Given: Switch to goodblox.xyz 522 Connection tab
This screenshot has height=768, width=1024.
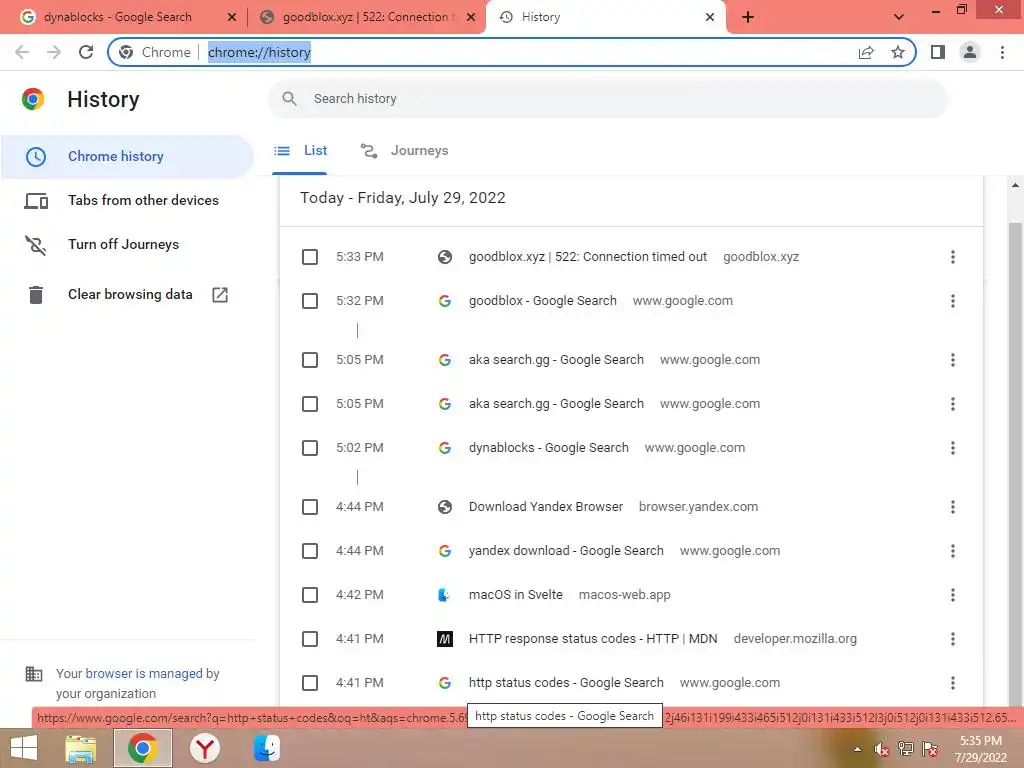Looking at the screenshot, I should 366,17.
